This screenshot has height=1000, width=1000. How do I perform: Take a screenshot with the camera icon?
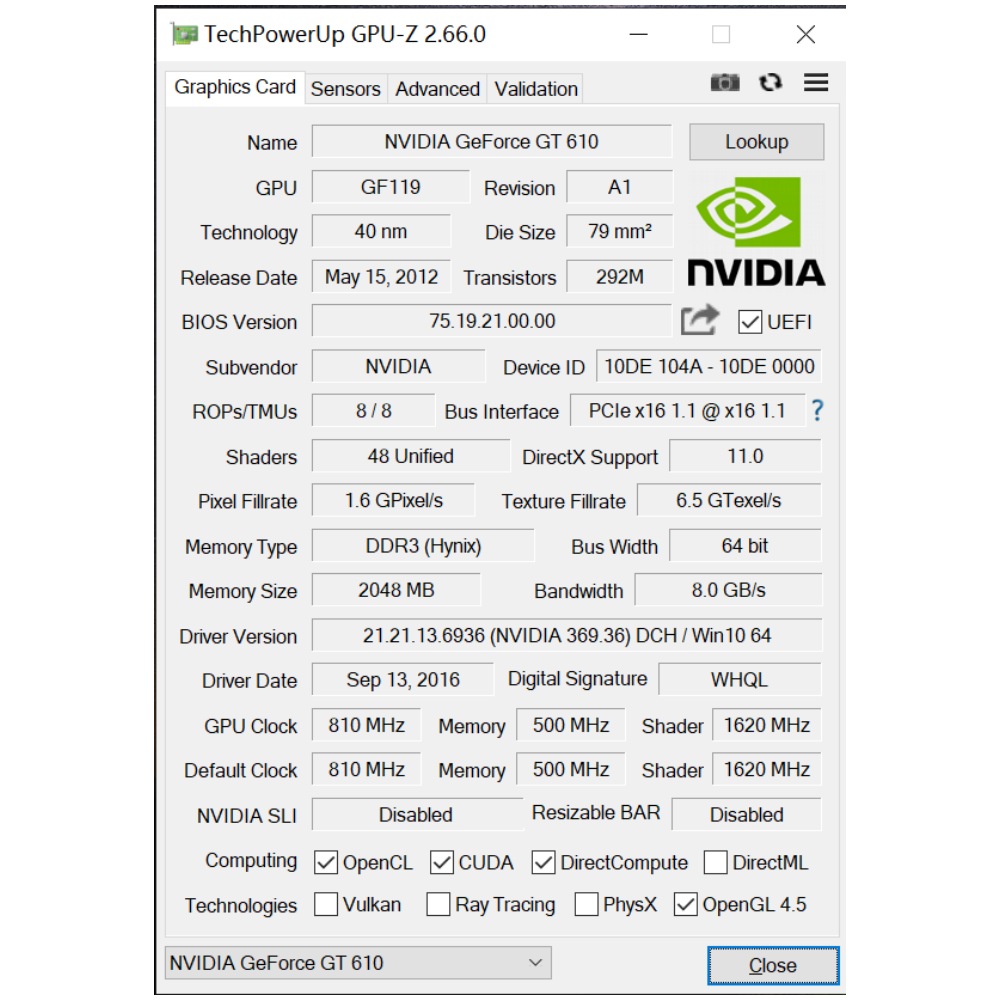(x=724, y=82)
